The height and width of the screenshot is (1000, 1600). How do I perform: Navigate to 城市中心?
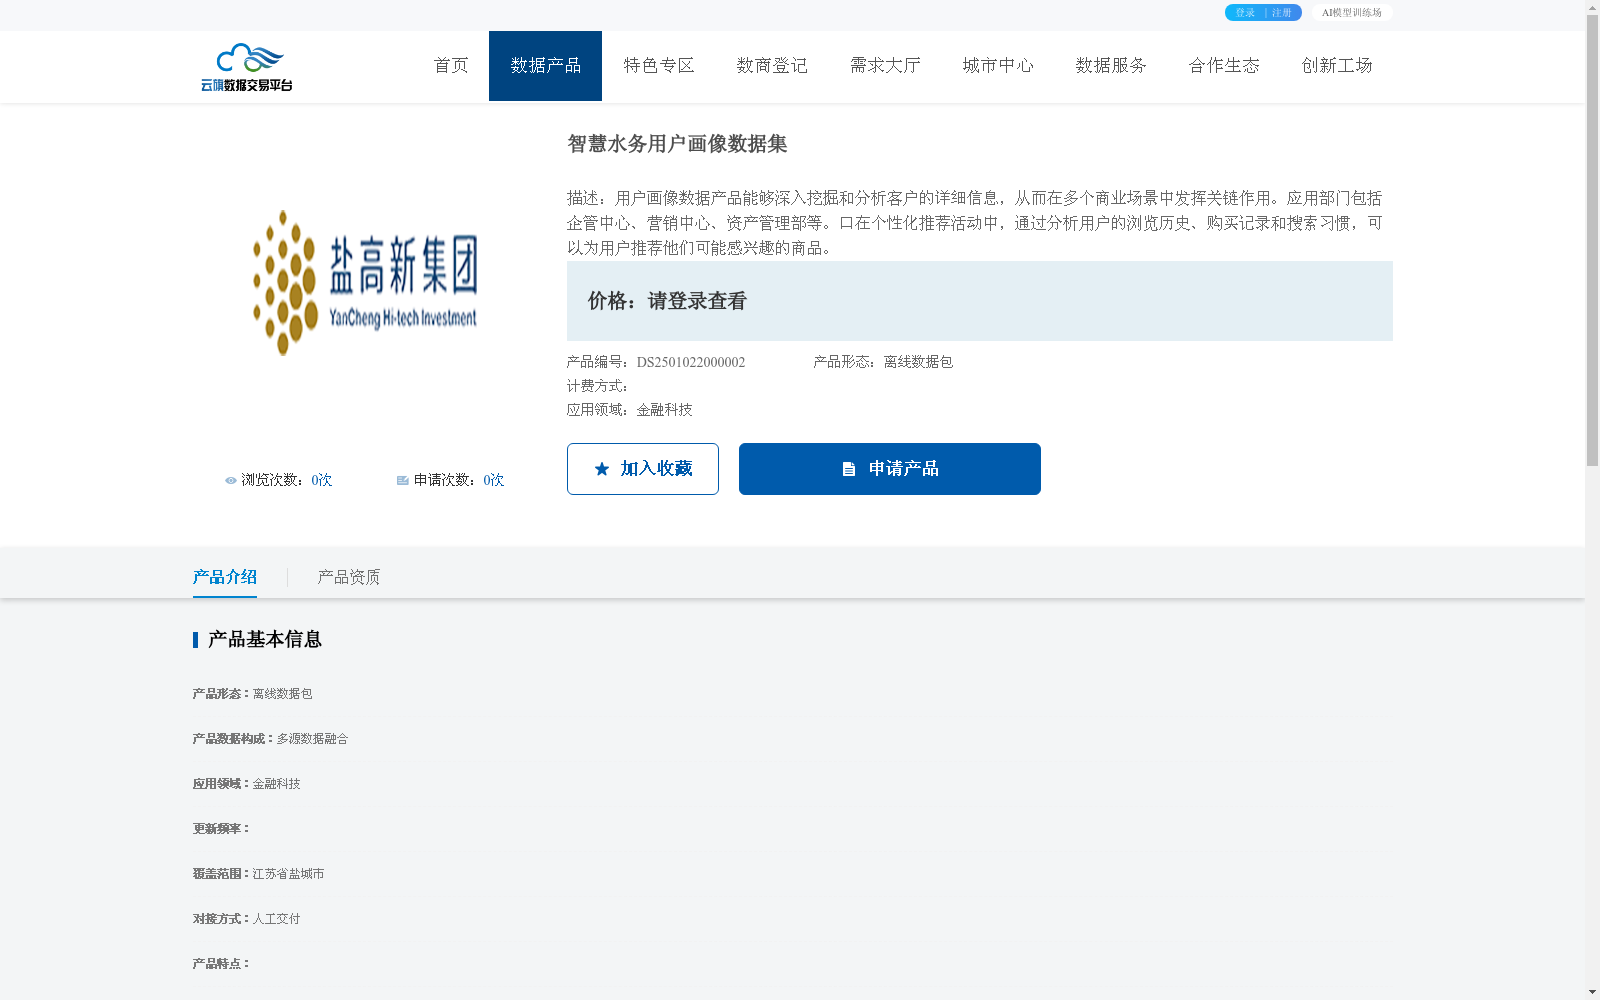998,66
